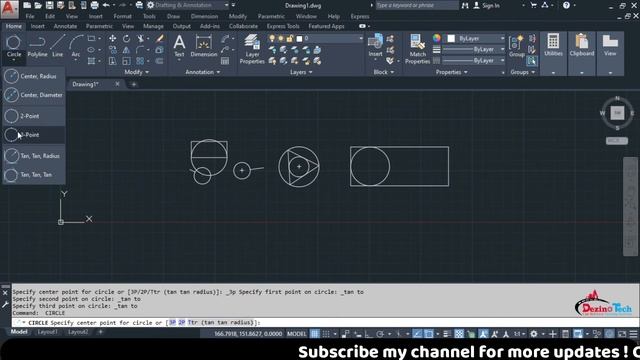Select the Arc tool

[x=76, y=47]
